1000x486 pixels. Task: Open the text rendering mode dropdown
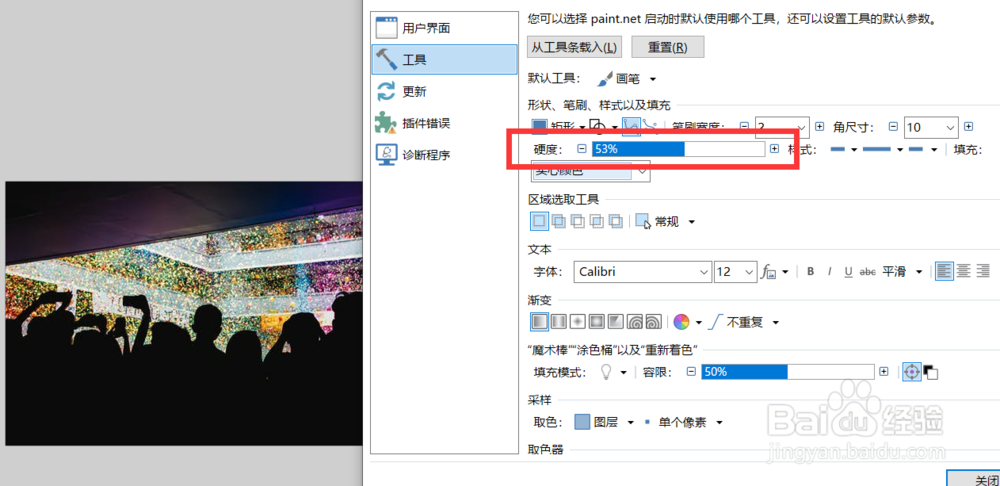pos(776,272)
